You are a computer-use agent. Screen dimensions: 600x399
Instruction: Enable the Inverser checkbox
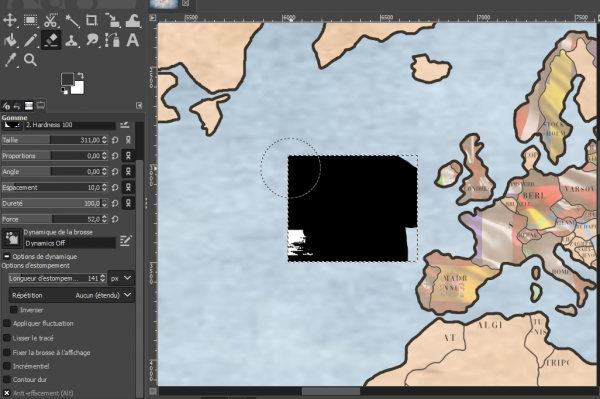click(14, 309)
